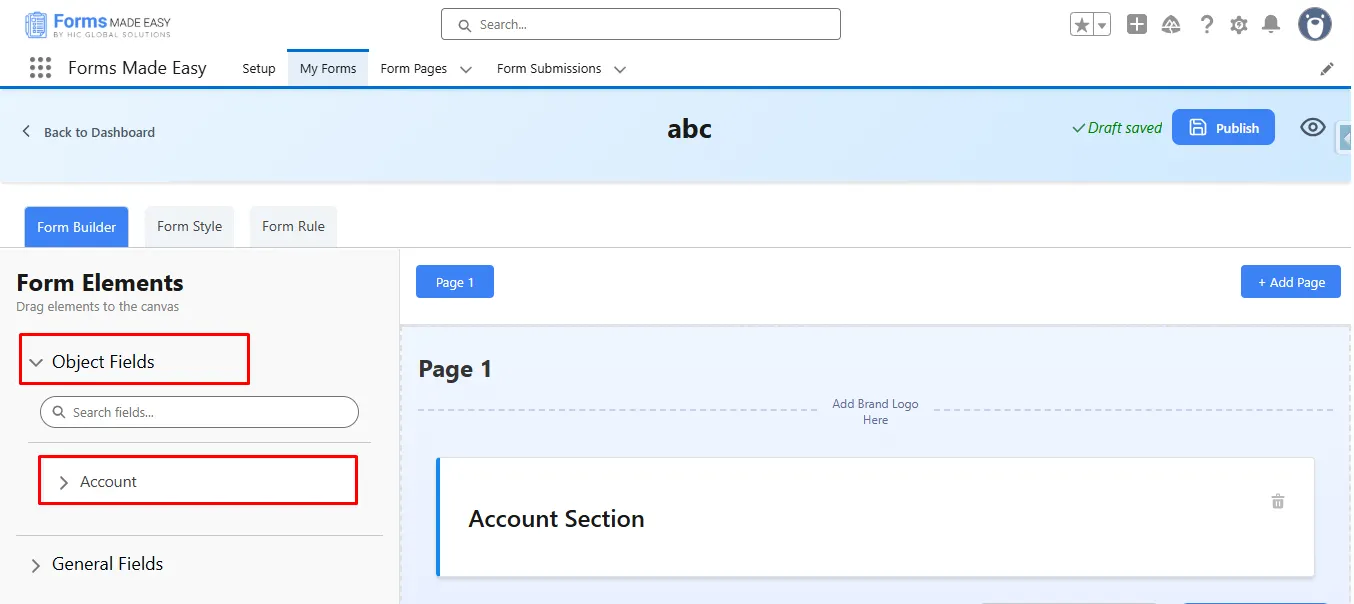Open the Form Submissions dropdown chevron
The height and width of the screenshot is (604, 1354).
[x=620, y=70]
